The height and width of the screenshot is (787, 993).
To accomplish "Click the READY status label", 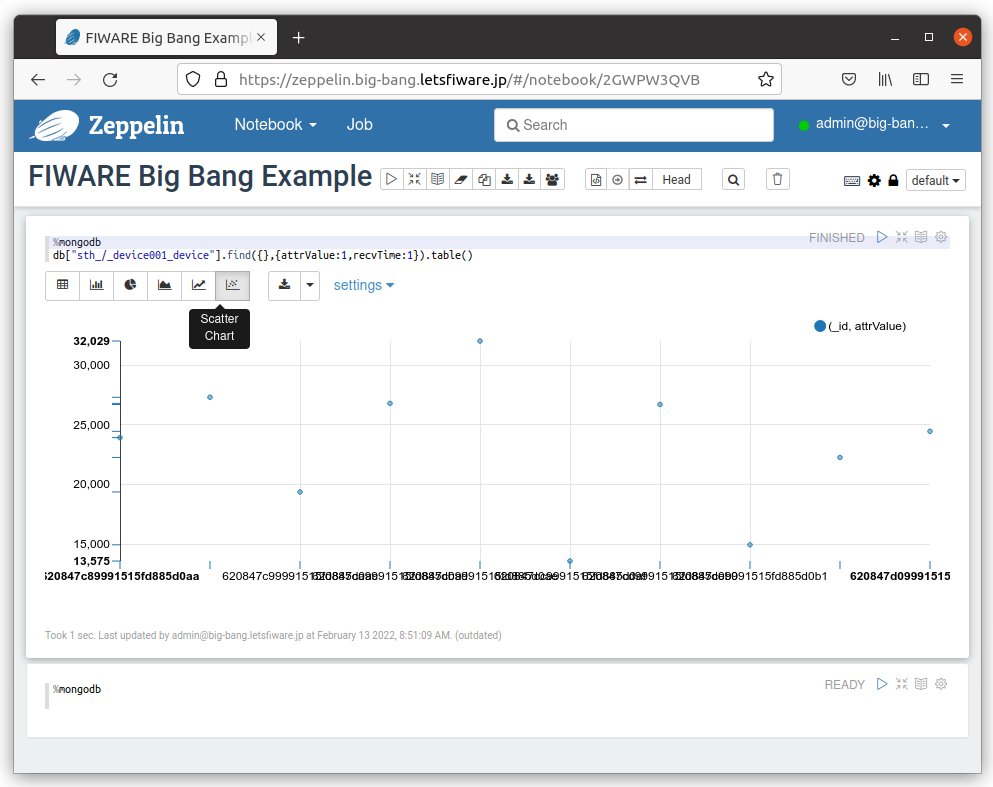I will coord(844,684).
